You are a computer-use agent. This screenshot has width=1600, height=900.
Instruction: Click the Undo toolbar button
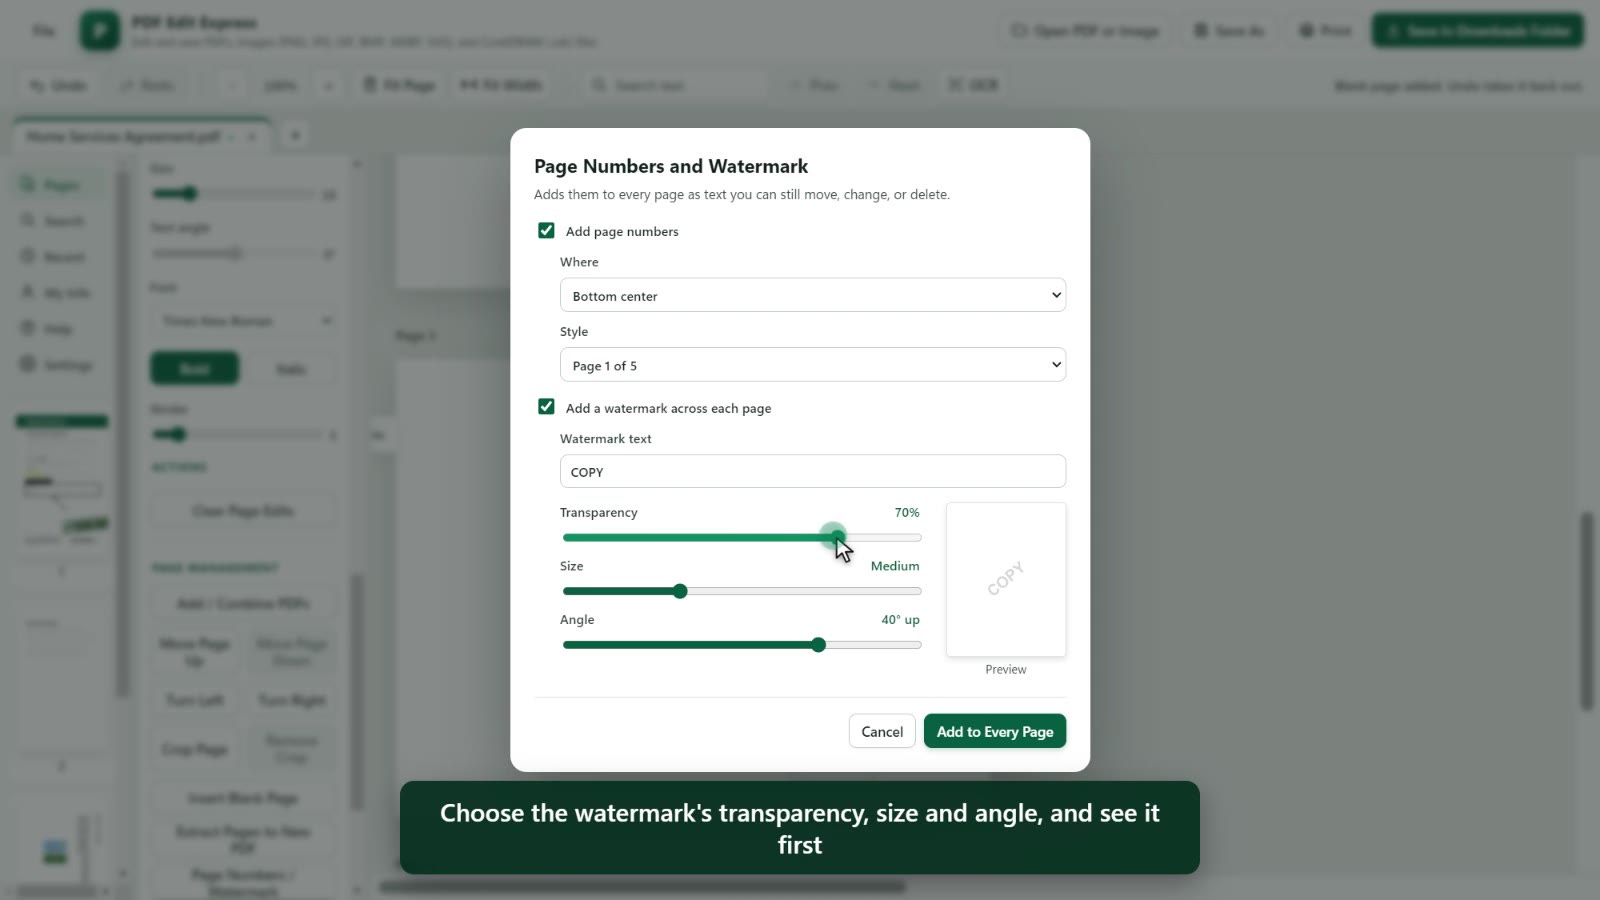tap(58, 85)
